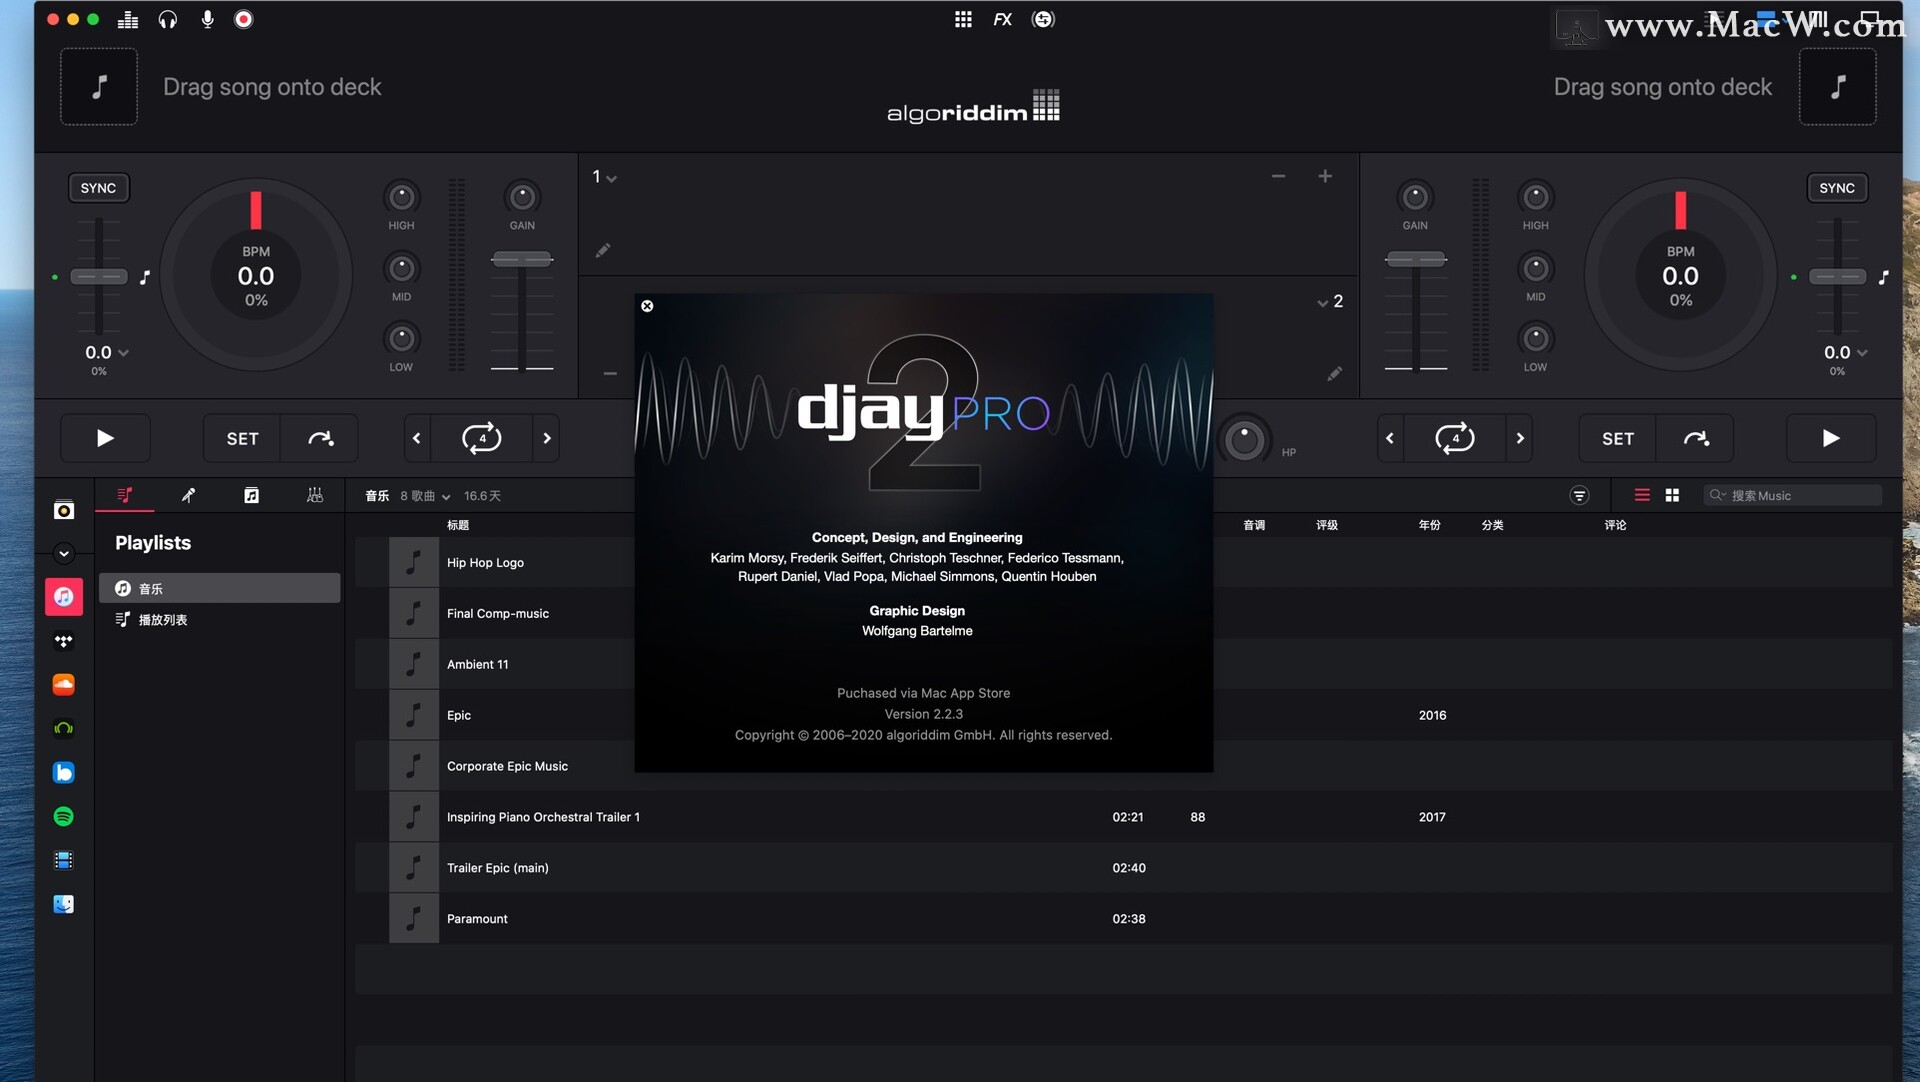The width and height of the screenshot is (1920, 1082).
Task: Open the Spotify source
Action: 63,817
